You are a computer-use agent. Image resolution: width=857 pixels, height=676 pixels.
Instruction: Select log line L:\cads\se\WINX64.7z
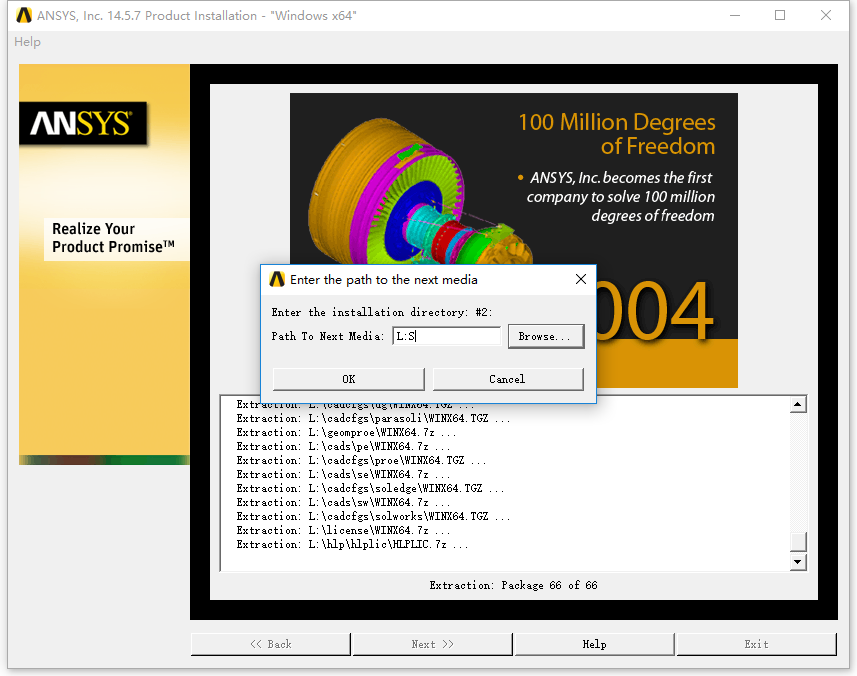coord(343,474)
